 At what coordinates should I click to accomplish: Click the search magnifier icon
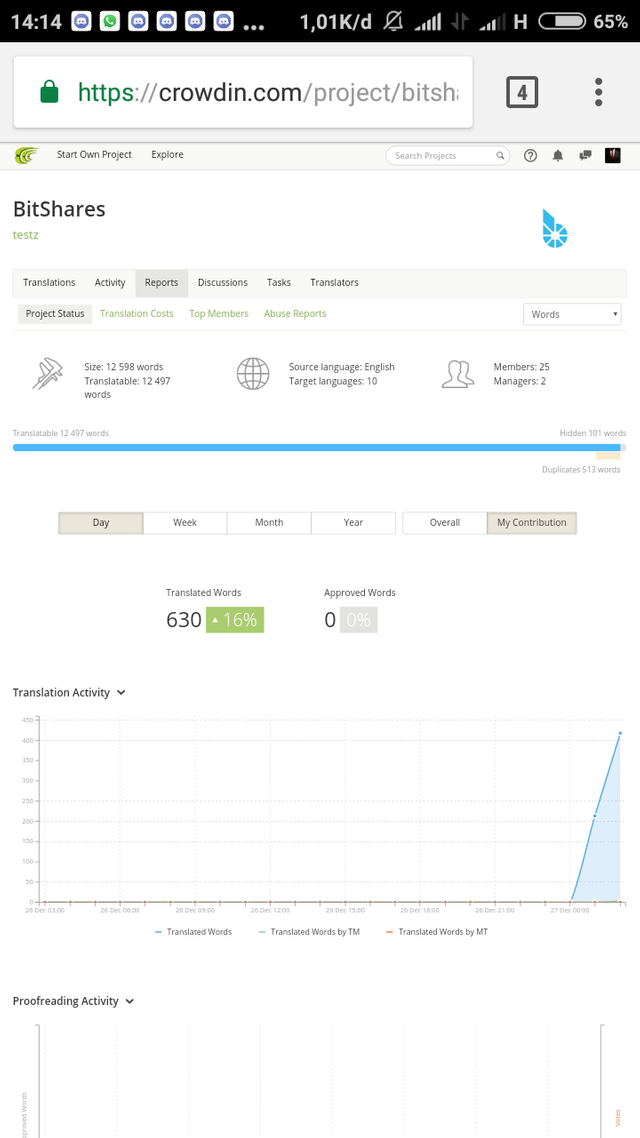point(500,155)
